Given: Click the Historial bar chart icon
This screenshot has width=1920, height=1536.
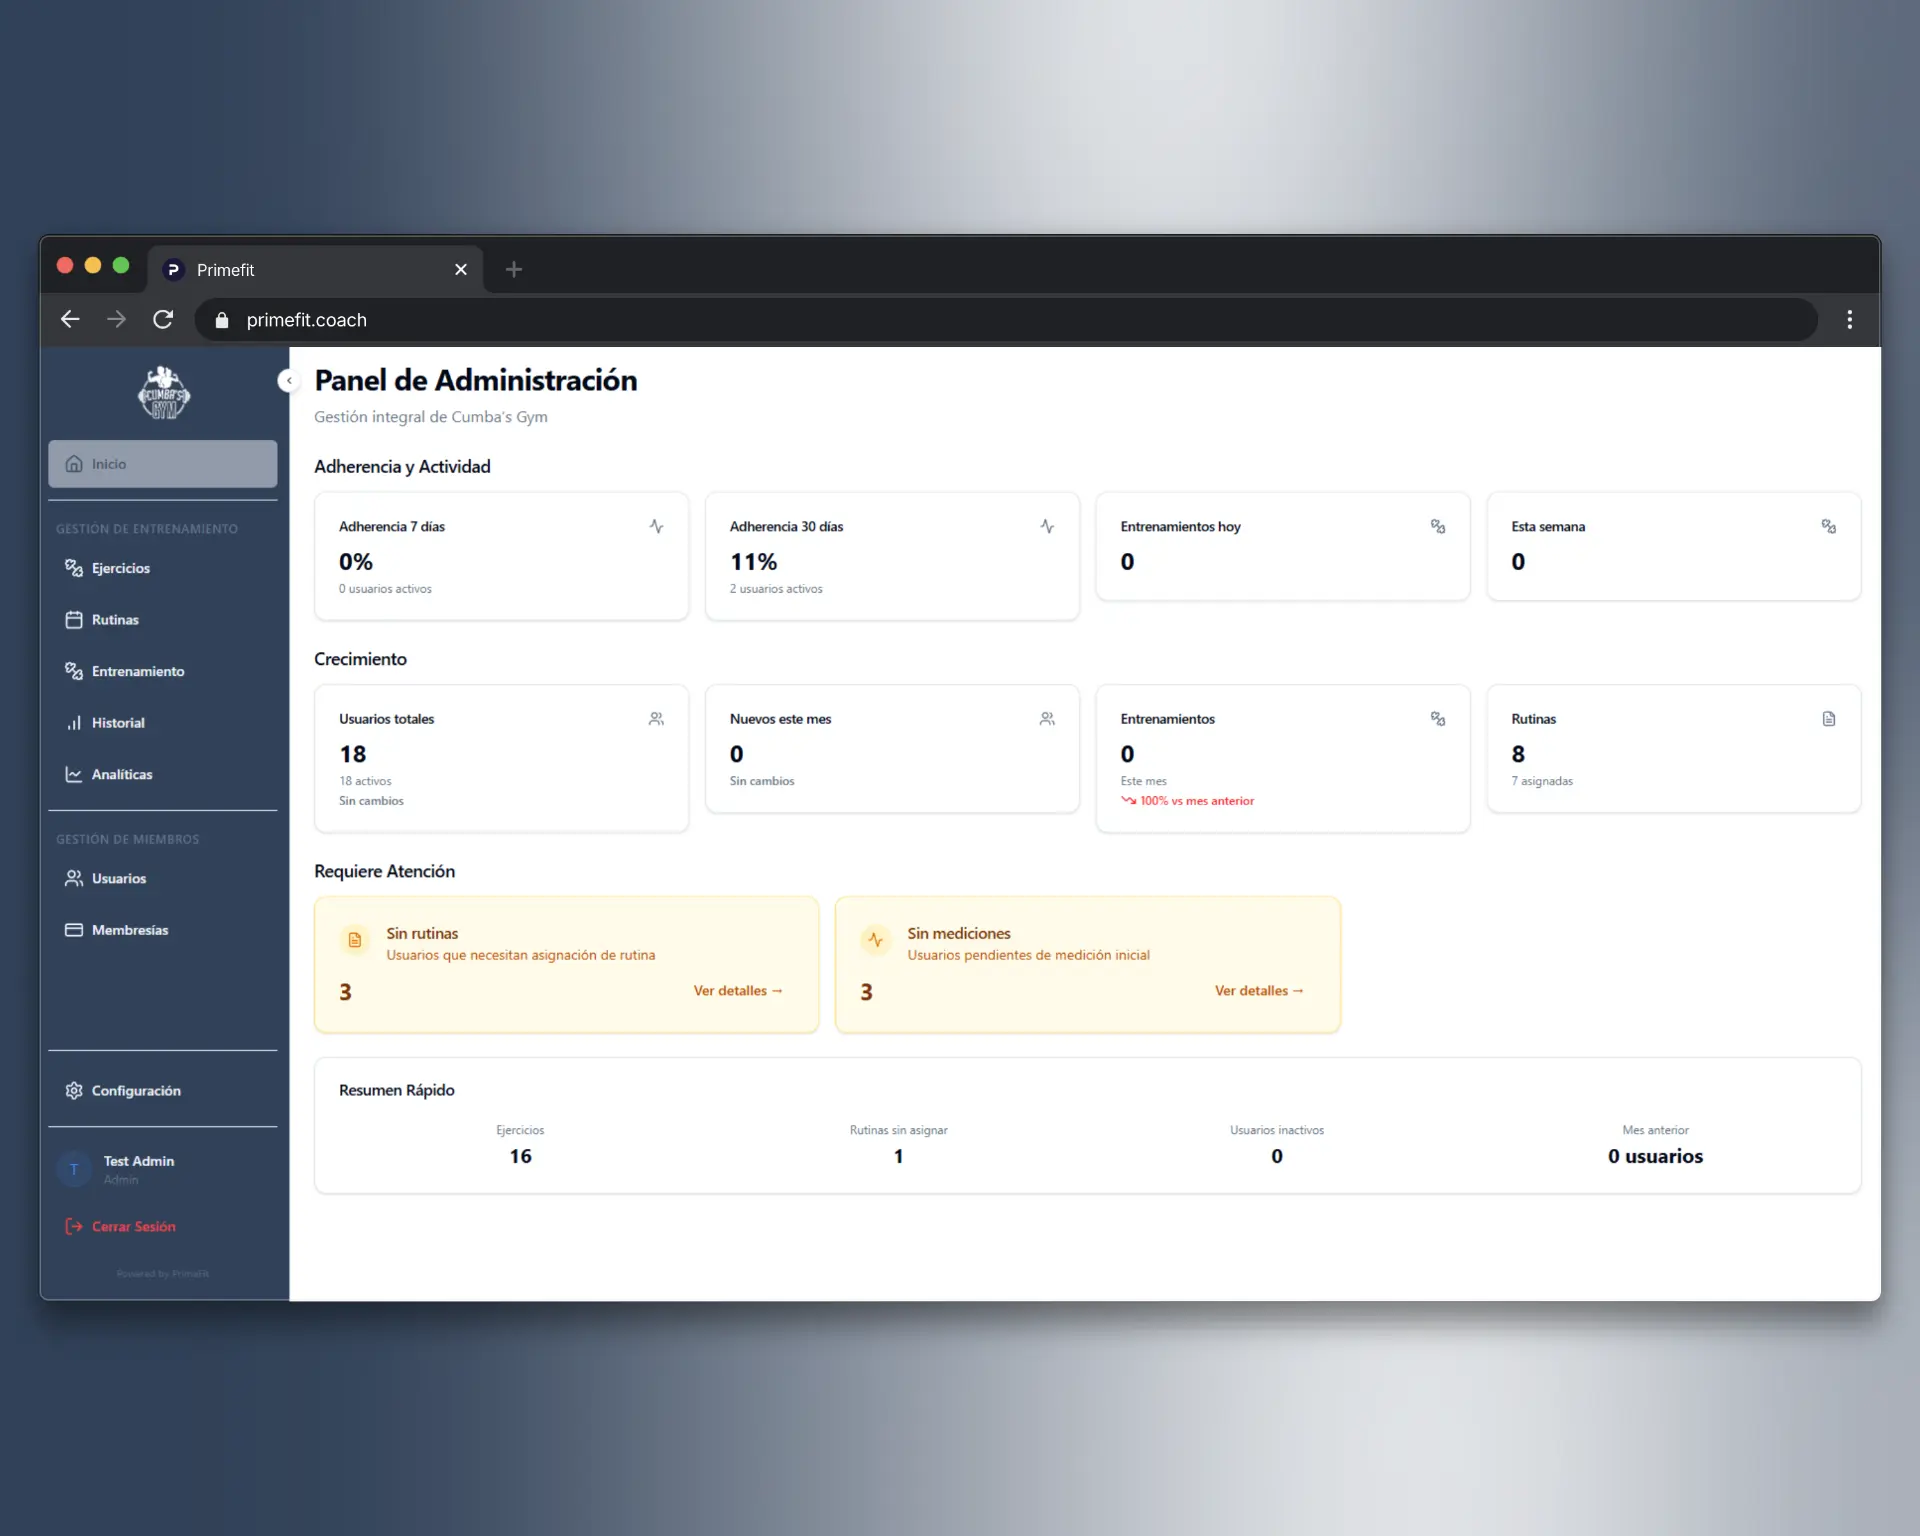Looking at the screenshot, I should [x=74, y=723].
